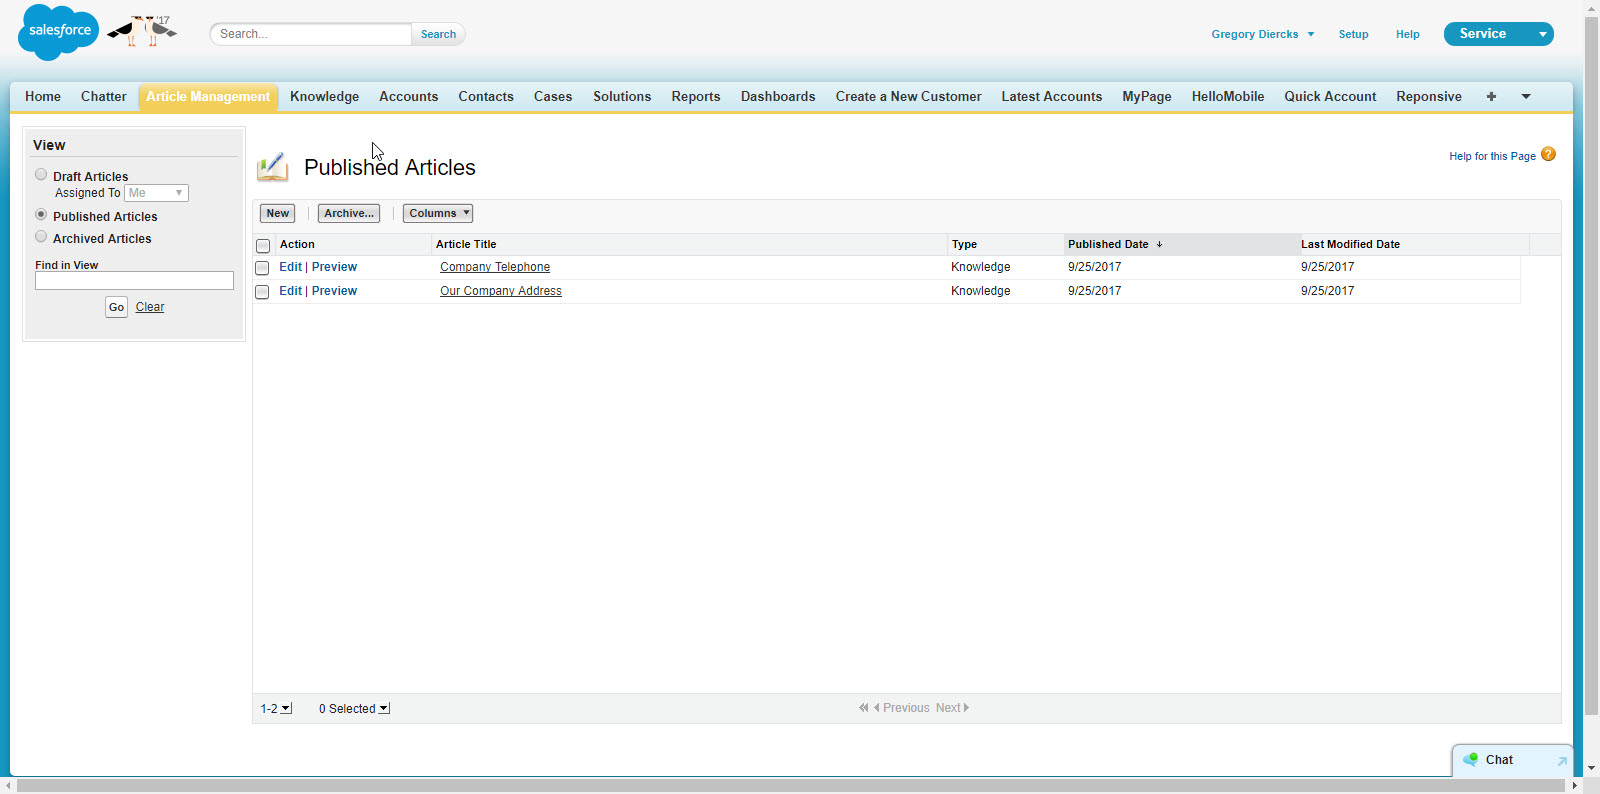Tick the select-all checkbox in header
The width and height of the screenshot is (1600, 794).
click(x=263, y=245)
